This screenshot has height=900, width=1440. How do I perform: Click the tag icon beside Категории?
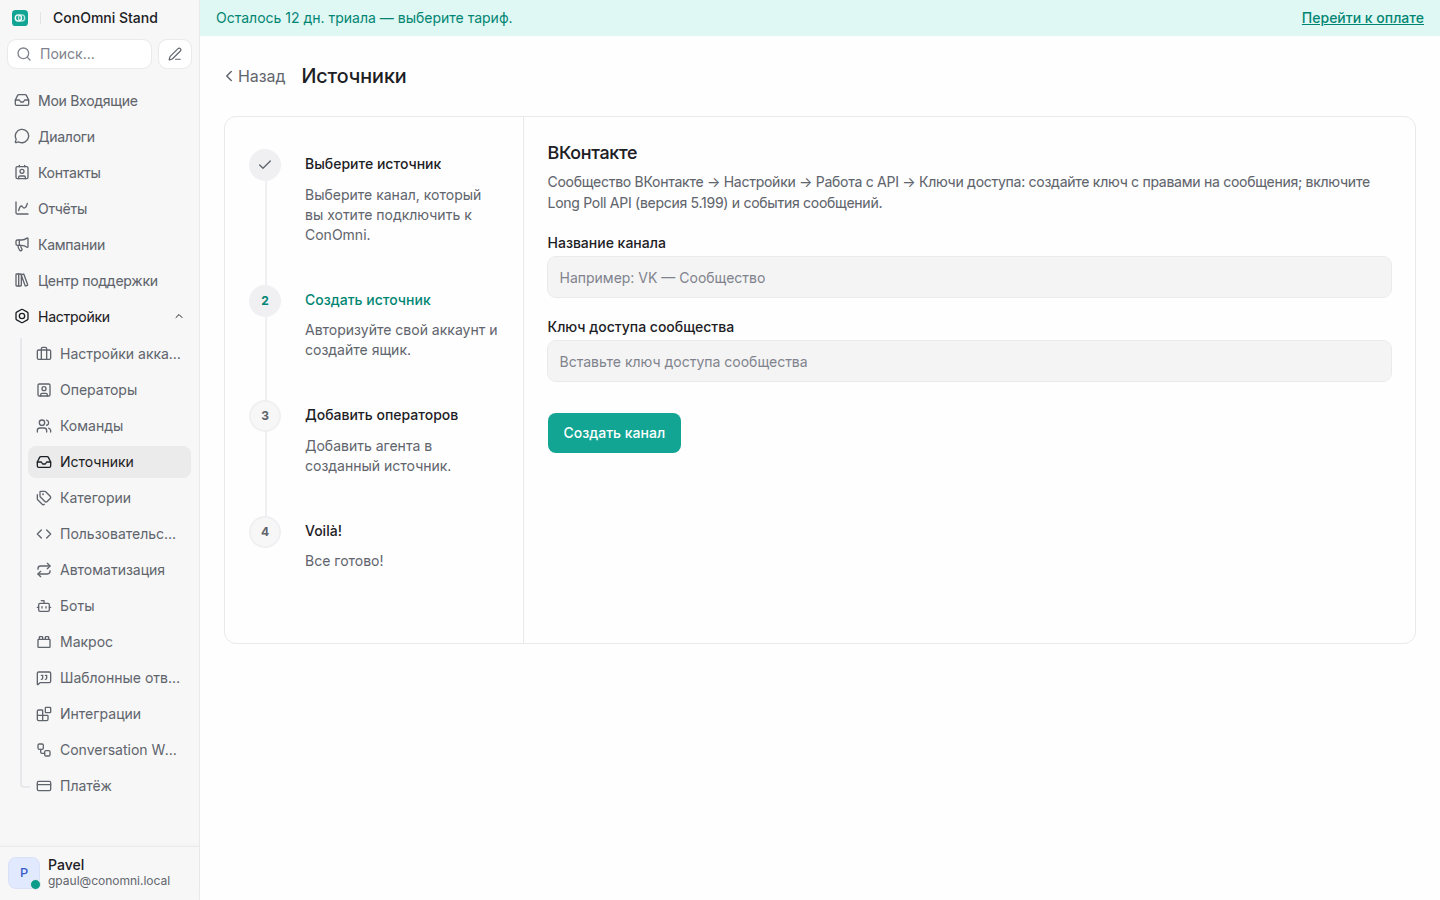tap(44, 498)
